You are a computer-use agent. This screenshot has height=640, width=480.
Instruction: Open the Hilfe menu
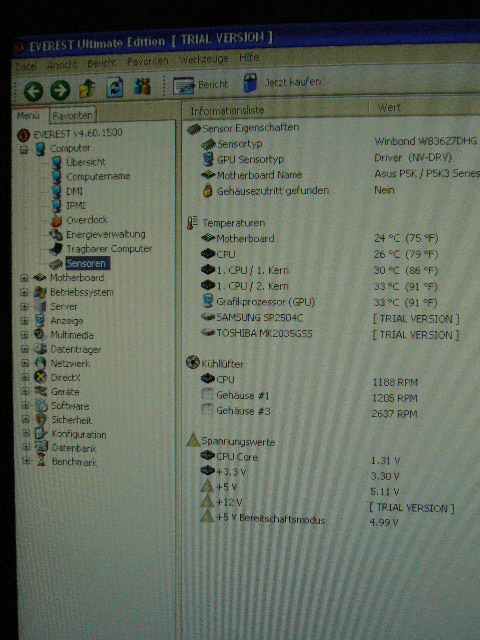(x=249, y=58)
